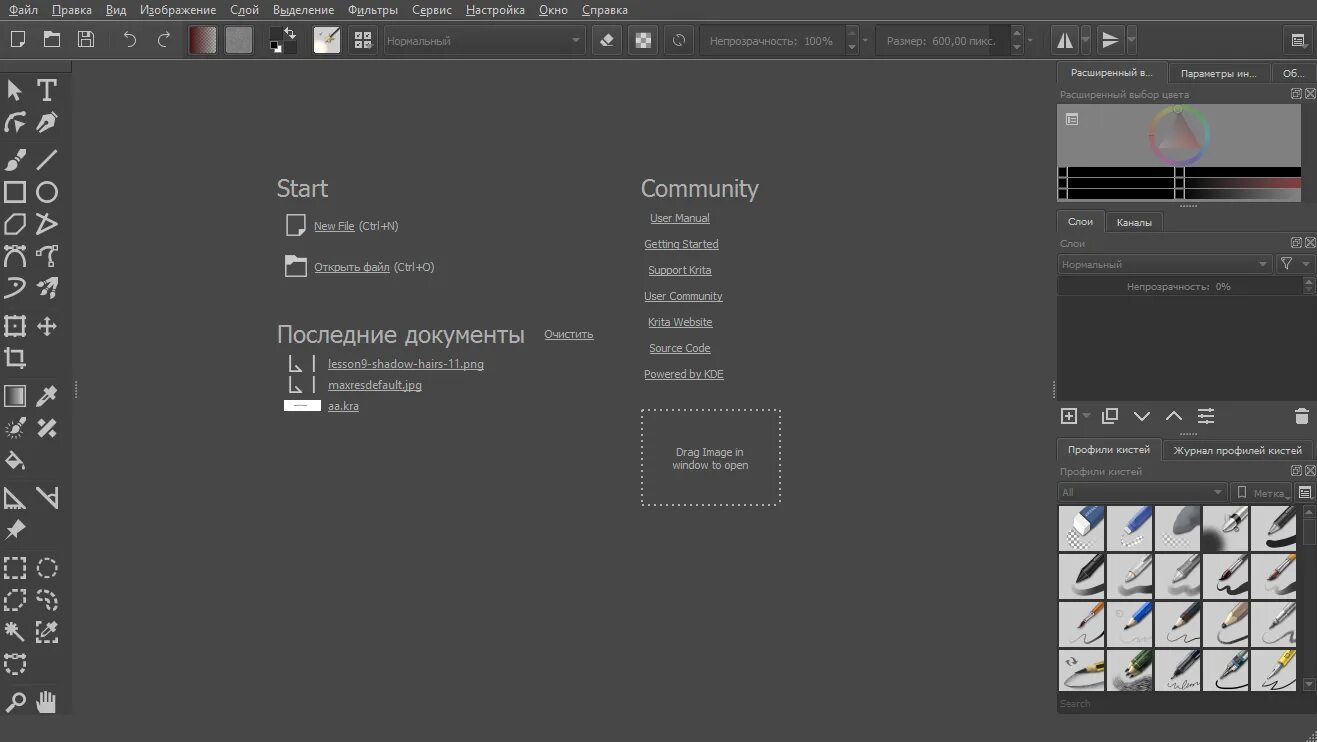The height and width of the screenshot is (742, 1317).
Task: Switch to the Каналы tab
Action: pyautogui.click(x=1134, y=222)
